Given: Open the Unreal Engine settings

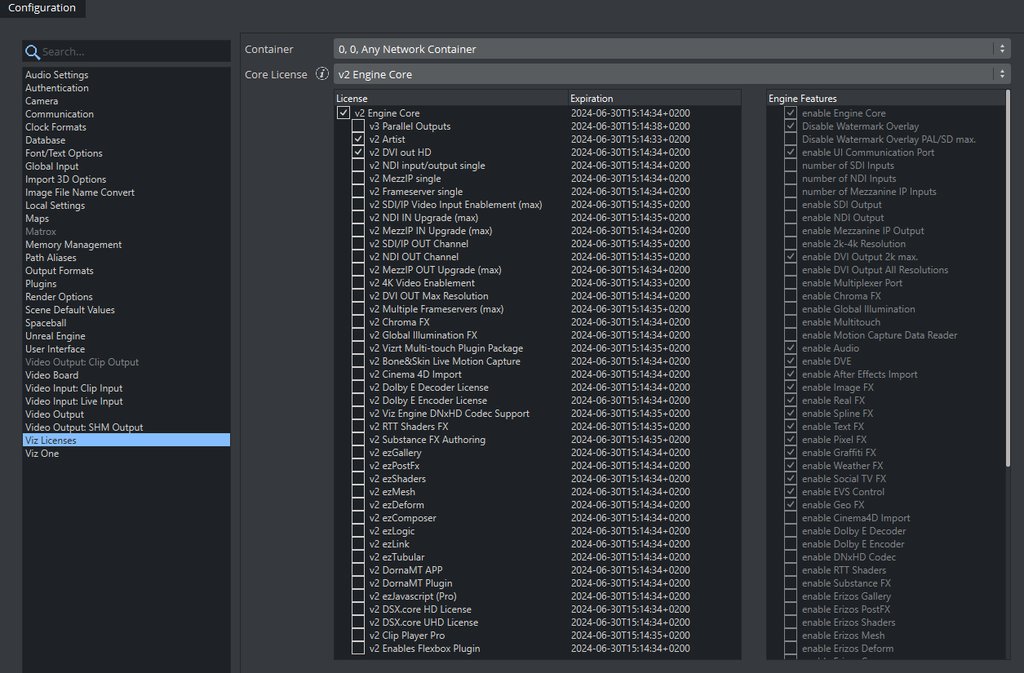Looking at the screenshot, I should pos(55,336).
